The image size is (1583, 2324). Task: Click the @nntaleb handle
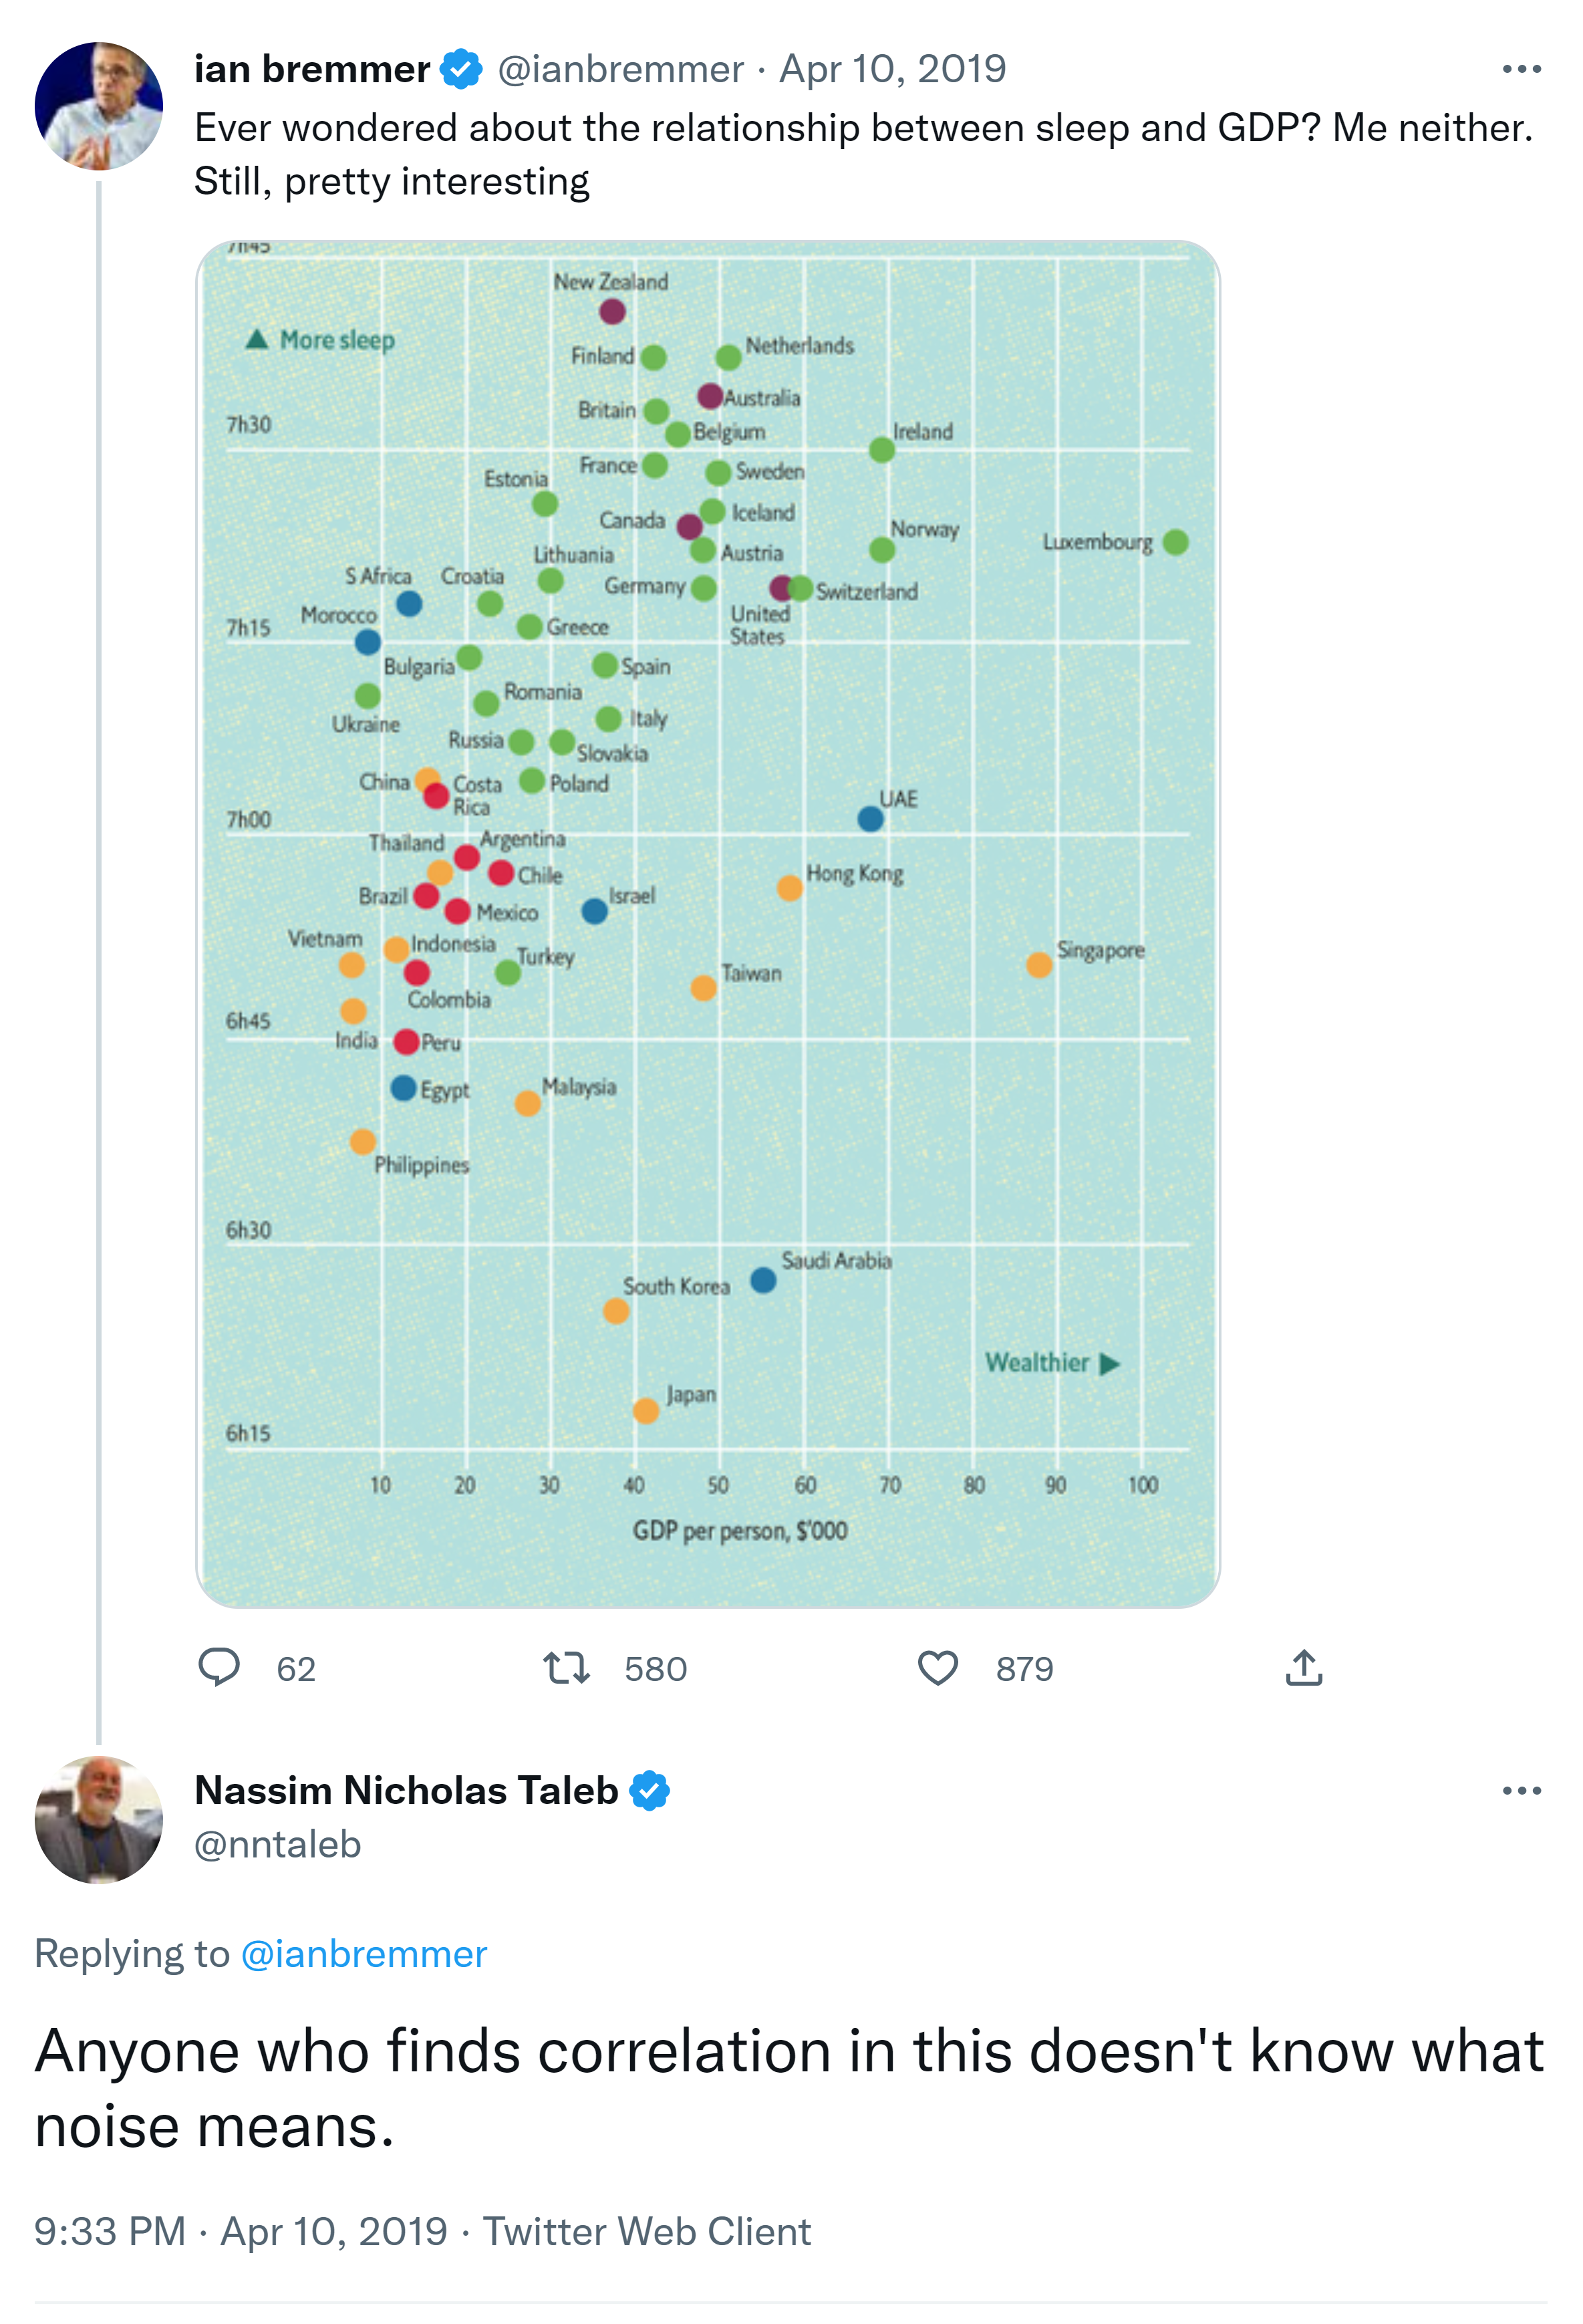click(277, 1844)
